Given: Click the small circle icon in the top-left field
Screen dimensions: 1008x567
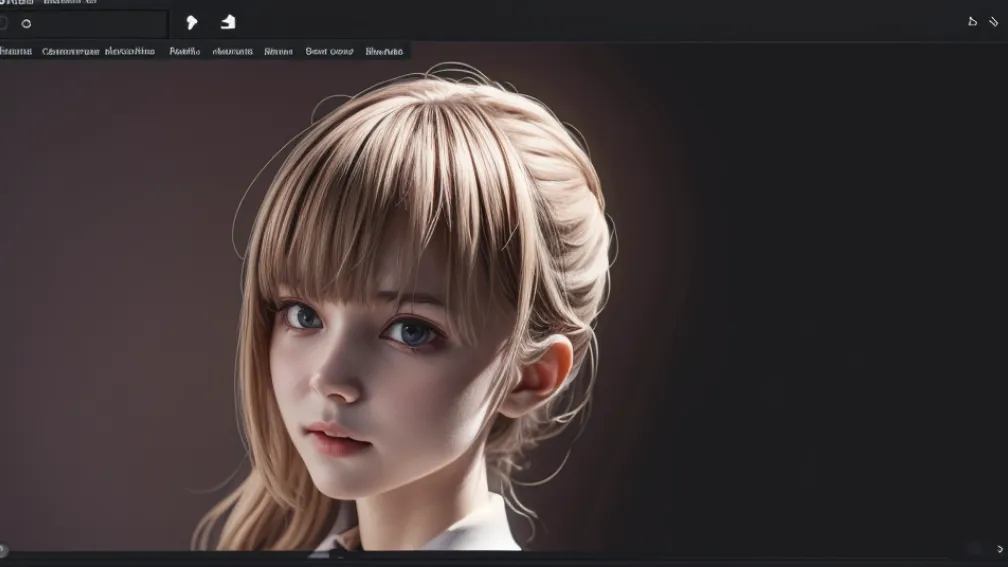Looking at the screenshot, I should 26,24.
